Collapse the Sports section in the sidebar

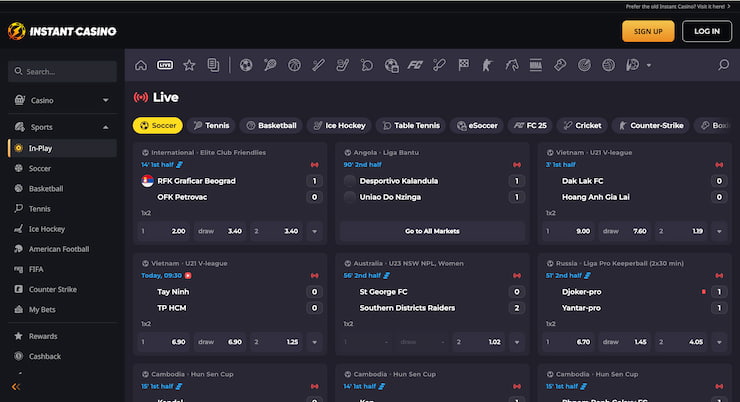click(62, 127)
